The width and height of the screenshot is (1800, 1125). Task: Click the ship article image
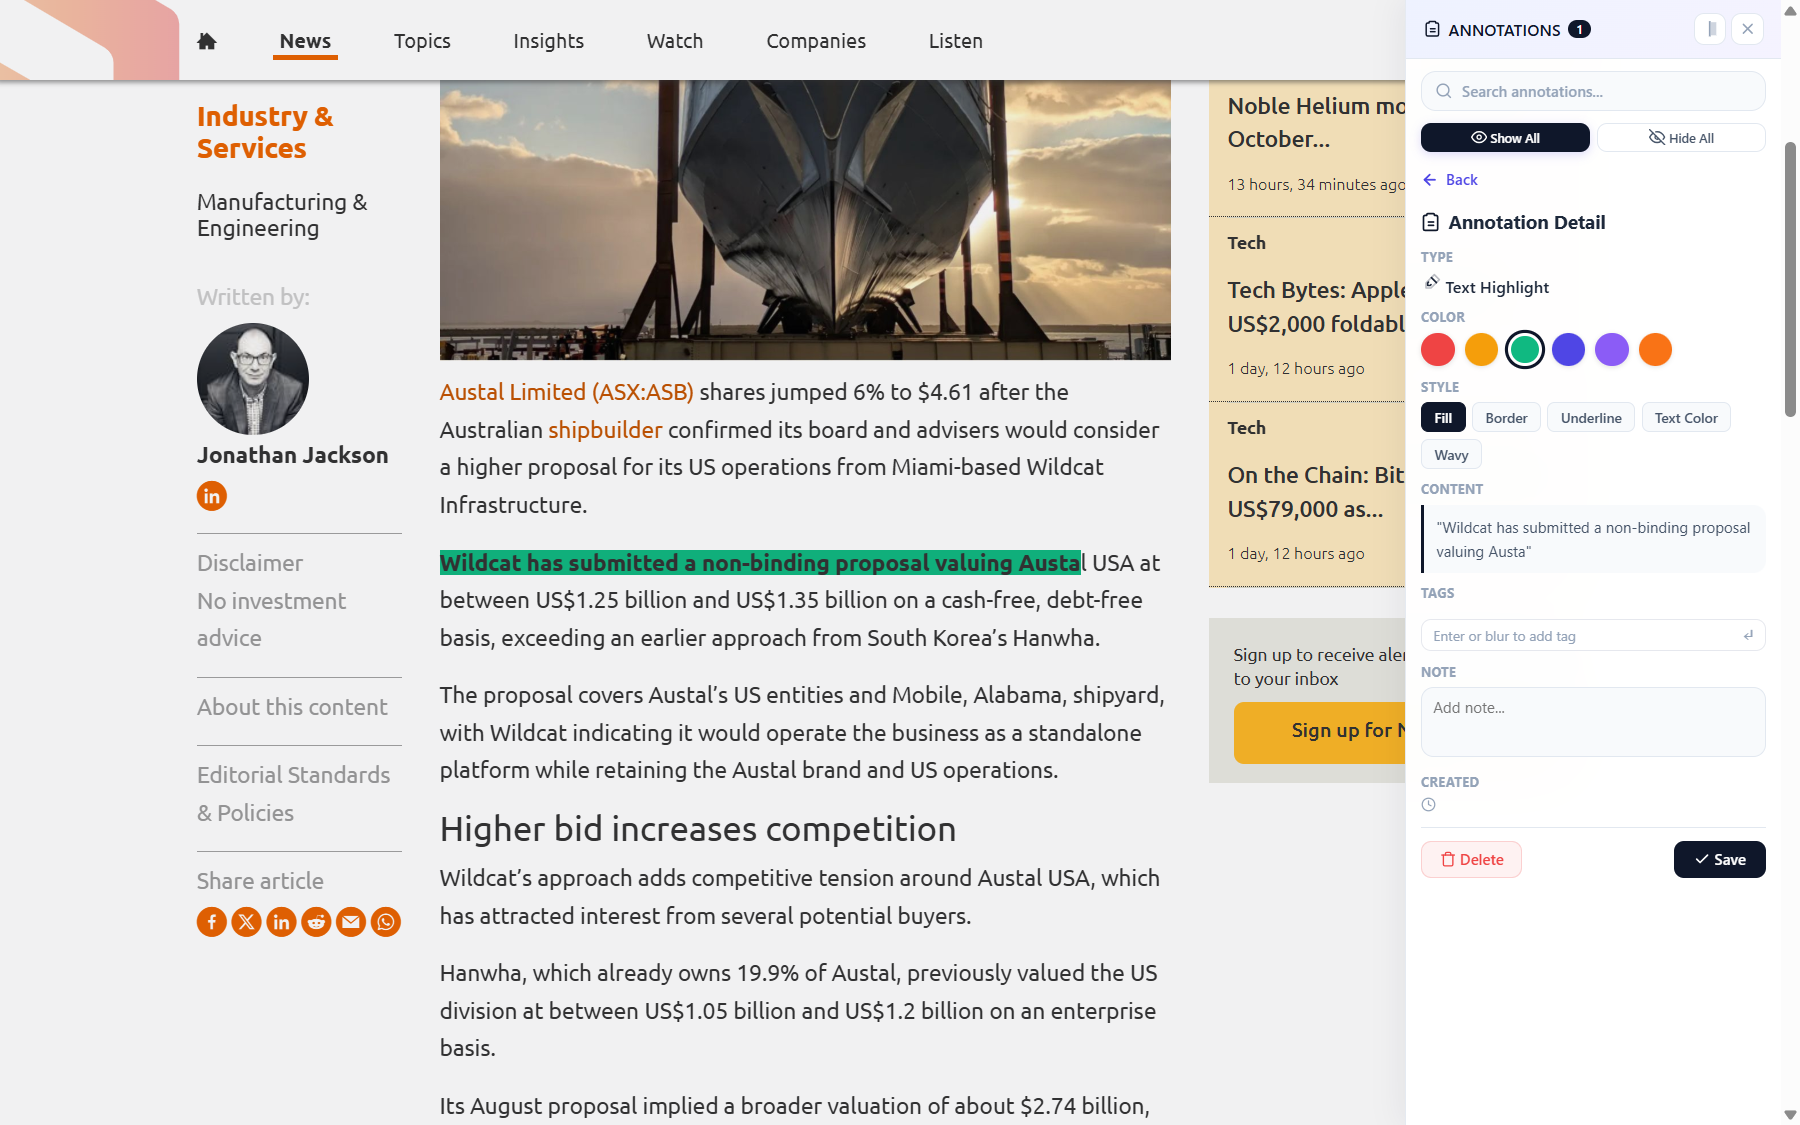point(805,220)
